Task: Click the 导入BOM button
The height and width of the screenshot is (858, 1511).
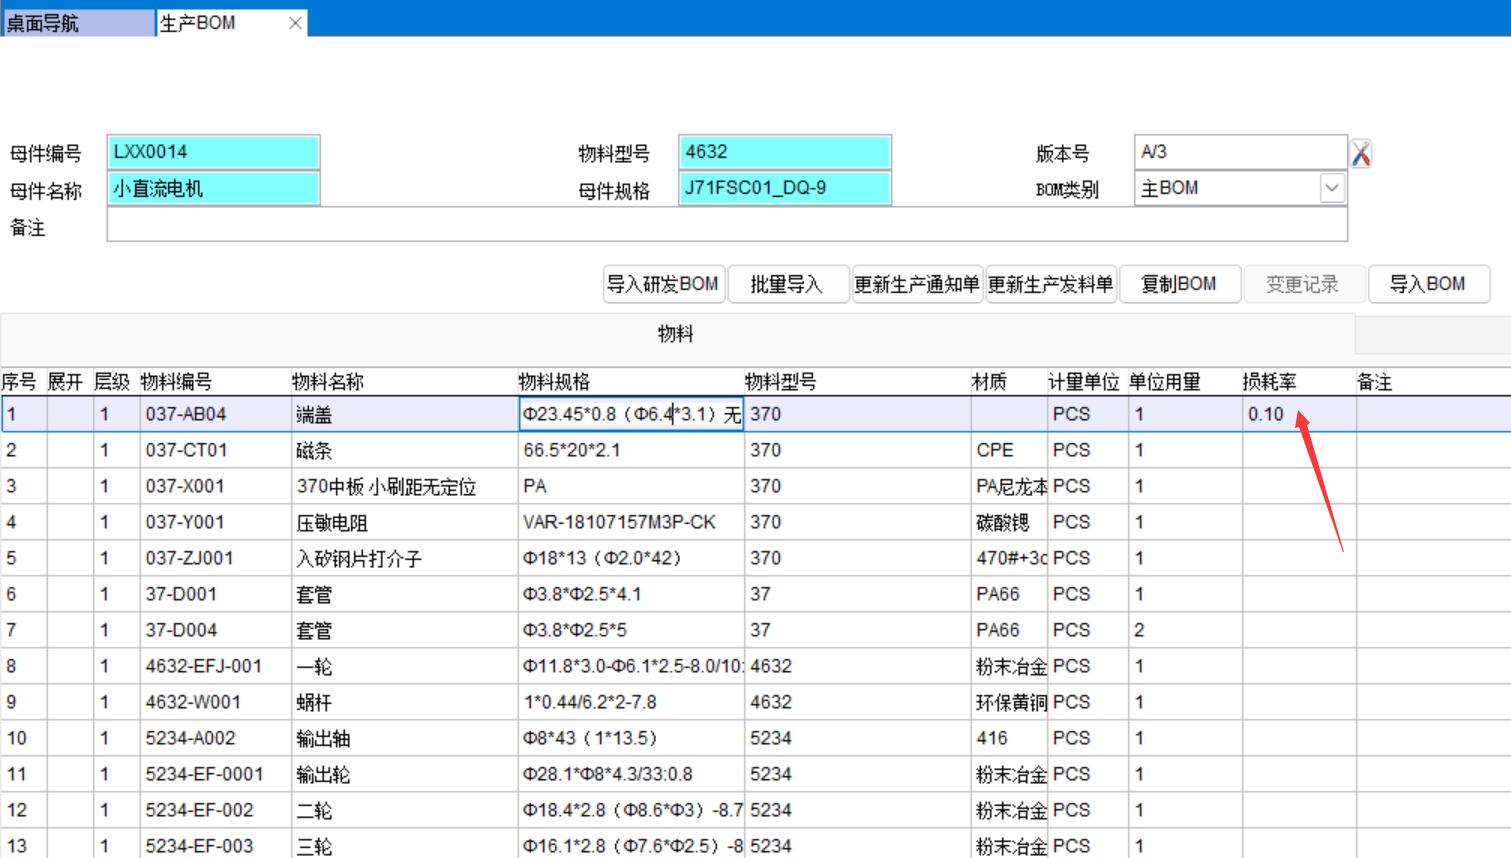Action: 1427,284
